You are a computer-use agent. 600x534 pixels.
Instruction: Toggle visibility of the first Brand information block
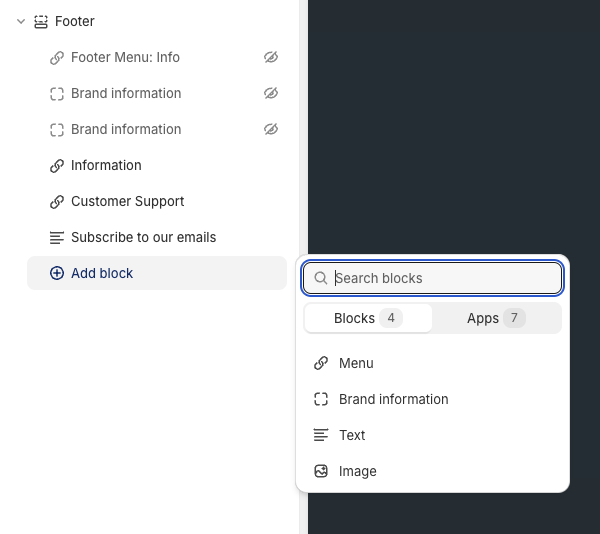(x=270, y=93)
